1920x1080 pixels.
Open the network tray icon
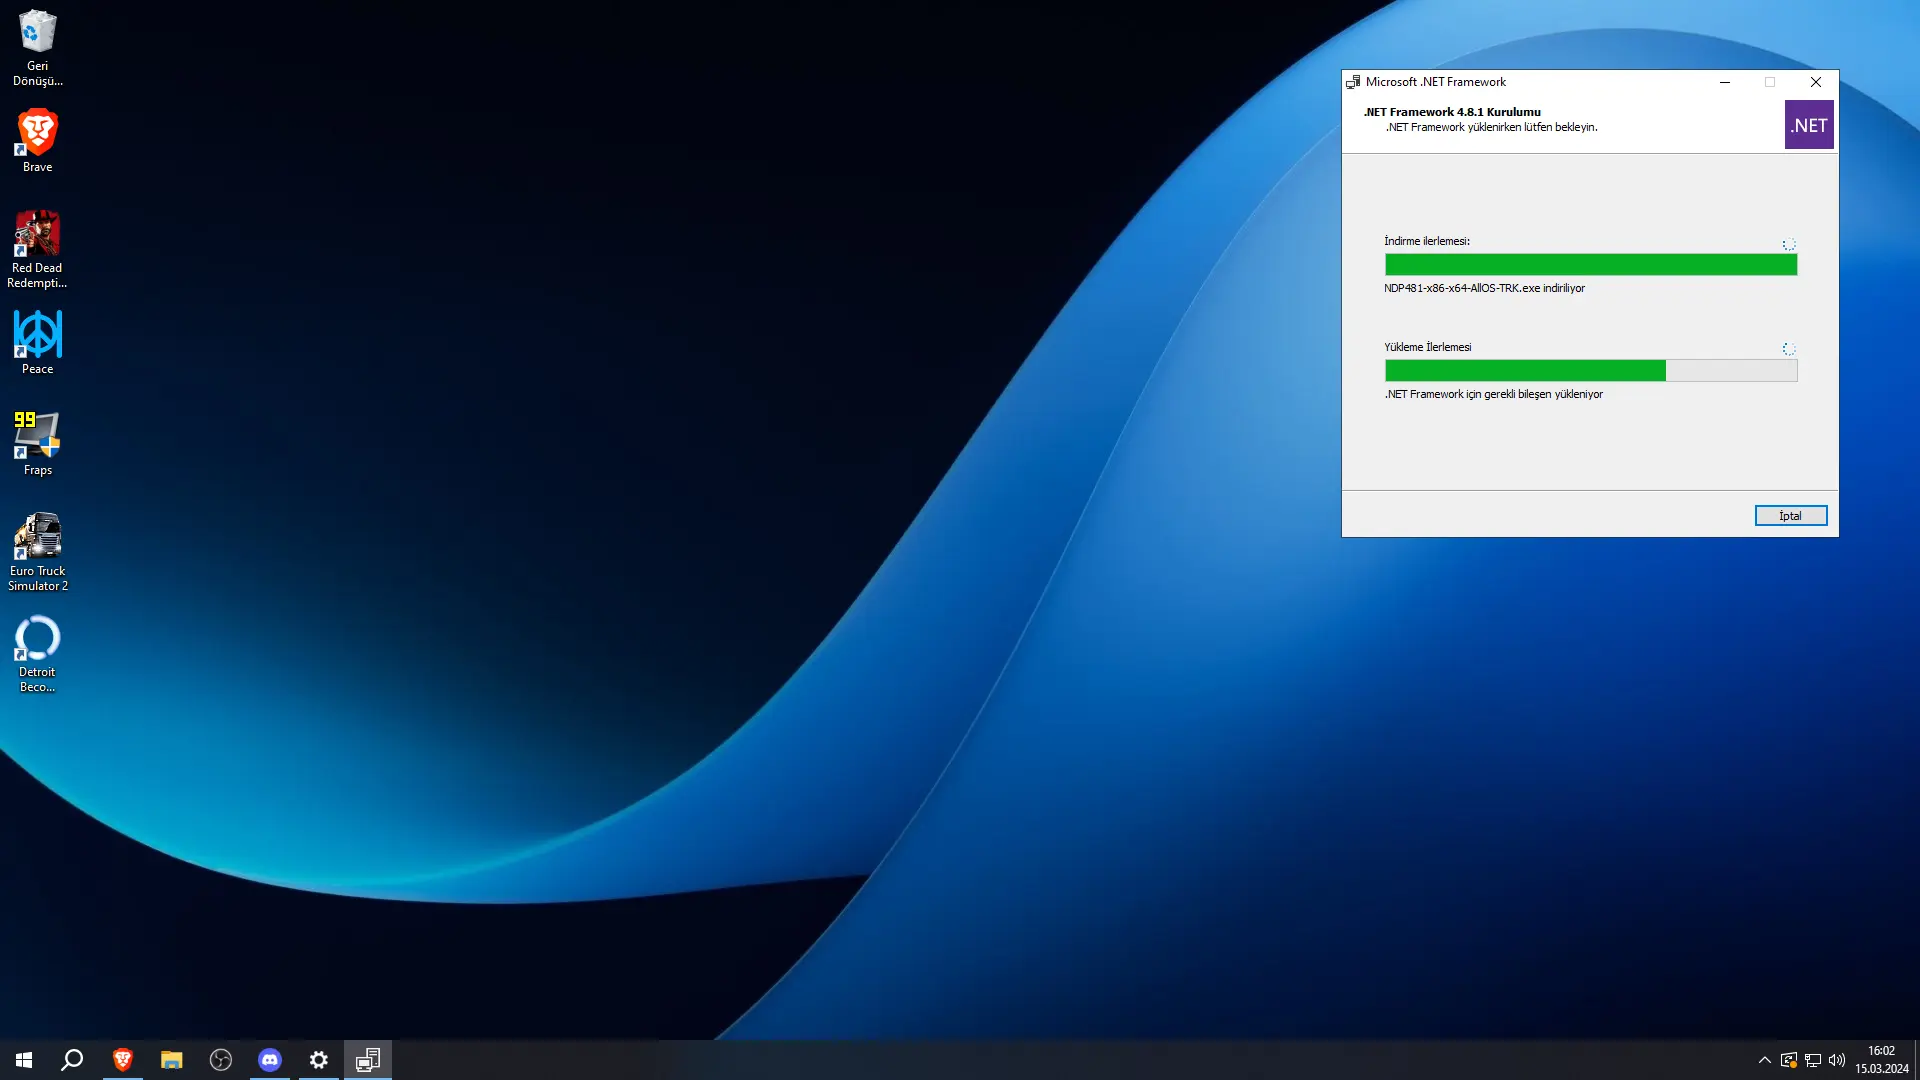point(1813,1060)
